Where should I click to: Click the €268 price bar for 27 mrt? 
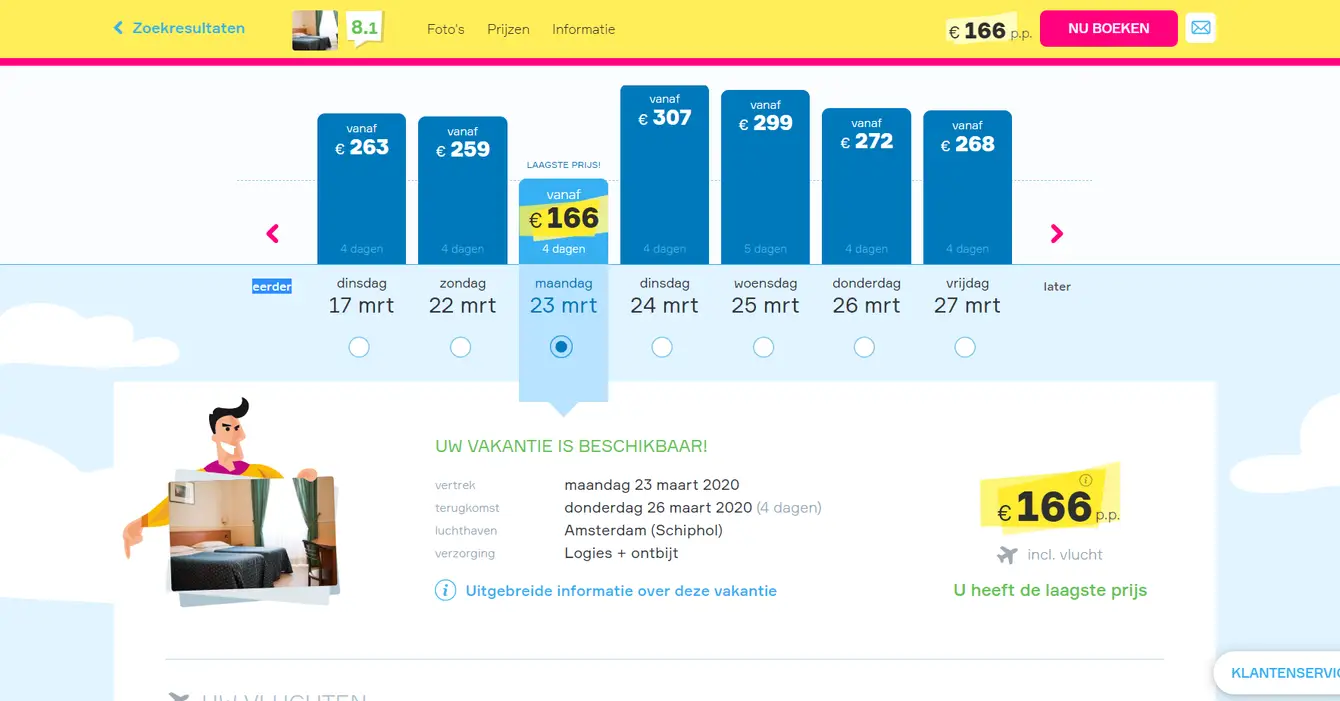click(x=968, y=188)
